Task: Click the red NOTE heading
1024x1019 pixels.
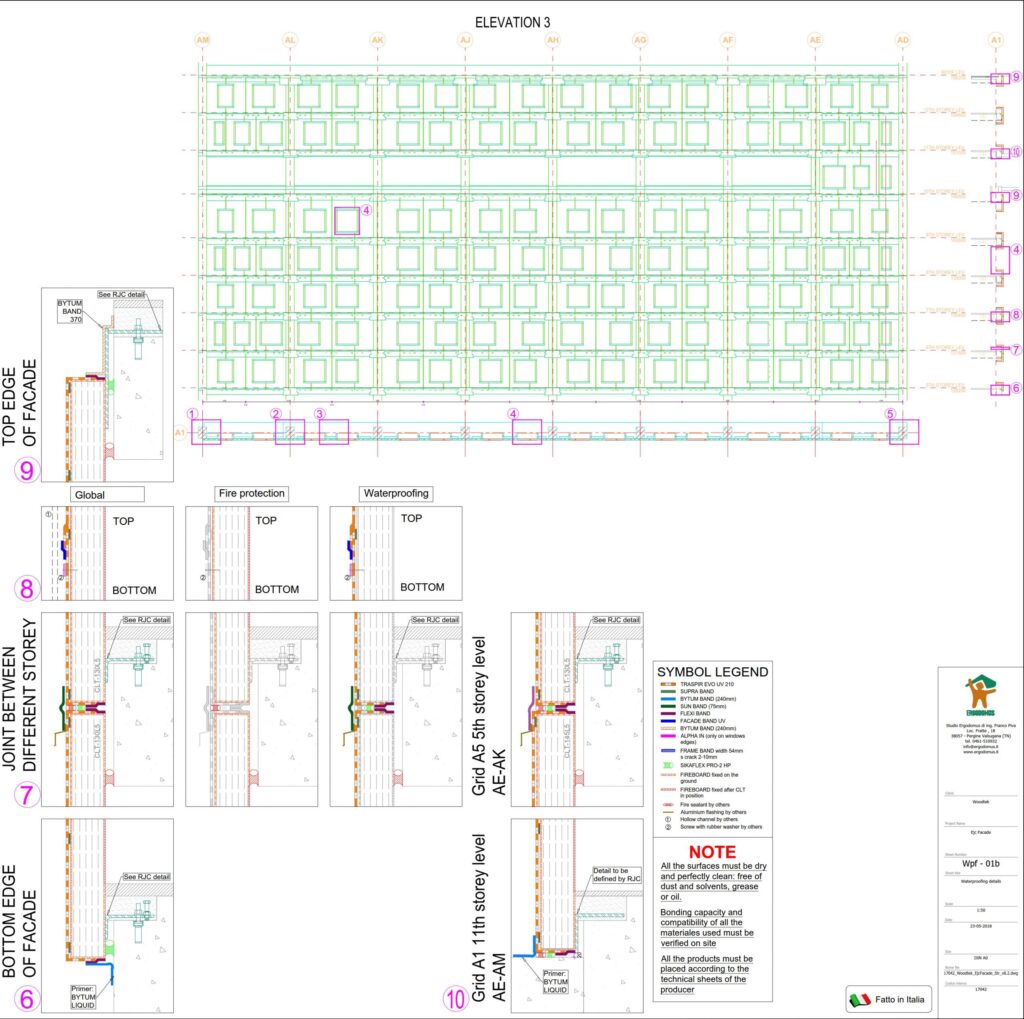Action: [712, 852]
